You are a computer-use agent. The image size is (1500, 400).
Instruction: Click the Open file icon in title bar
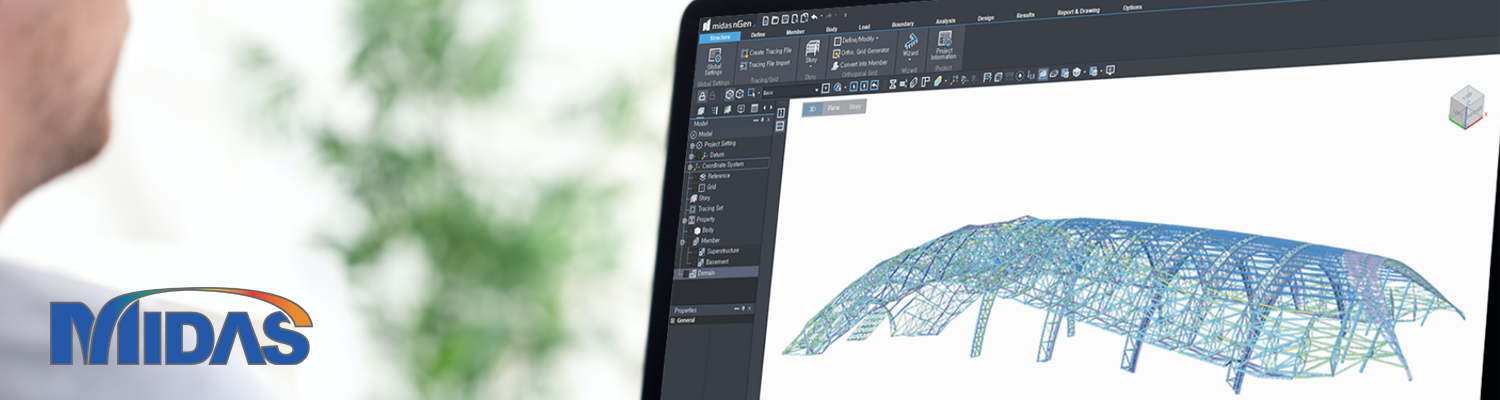coord(775,20)
